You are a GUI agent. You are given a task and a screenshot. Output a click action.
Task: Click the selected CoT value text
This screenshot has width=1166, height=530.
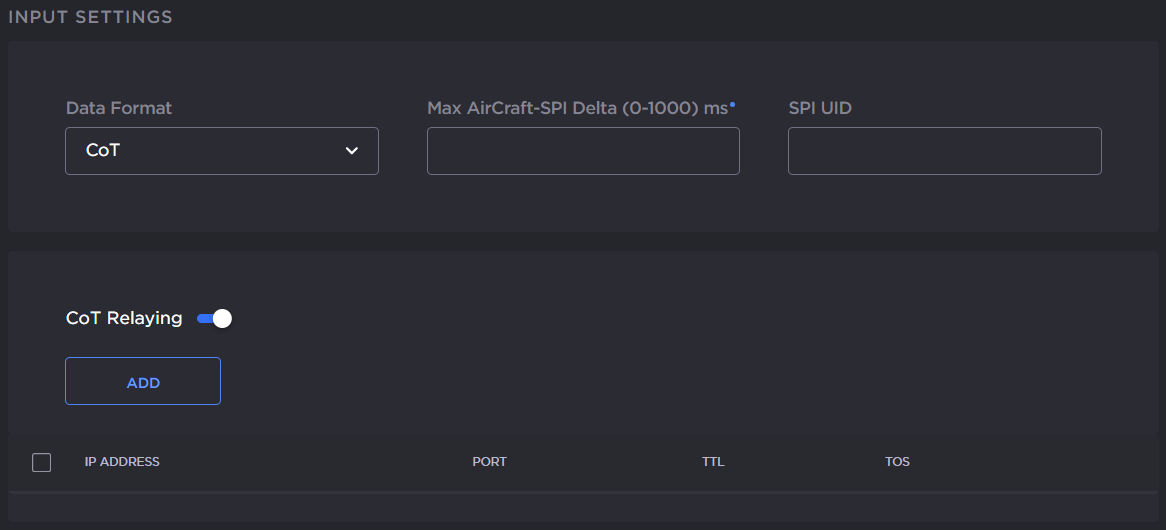pyautogui.click(x=103, y=151)
